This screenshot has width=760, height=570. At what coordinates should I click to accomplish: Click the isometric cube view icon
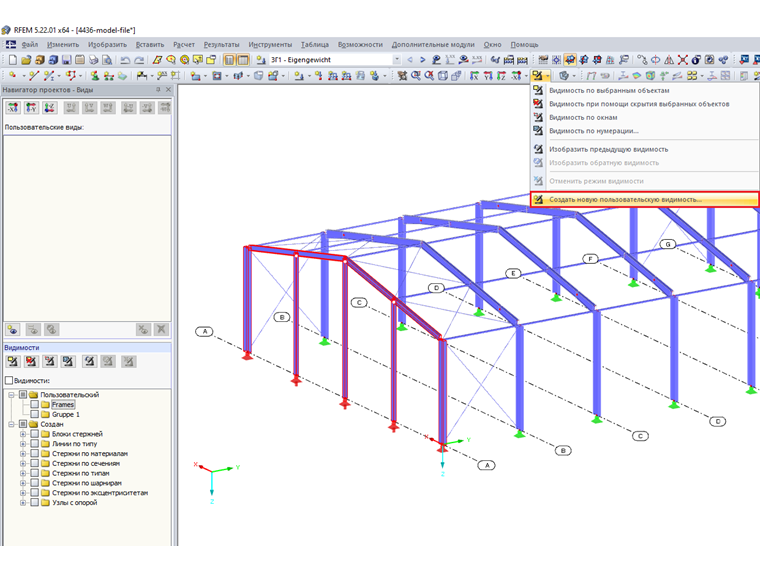(443, 76)
